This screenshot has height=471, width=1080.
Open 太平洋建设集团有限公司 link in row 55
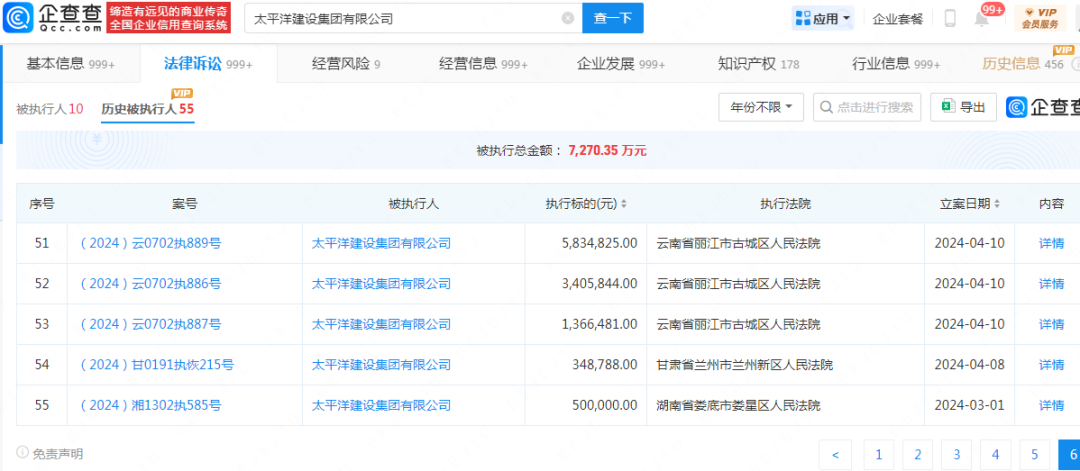(x=382, y=405)
